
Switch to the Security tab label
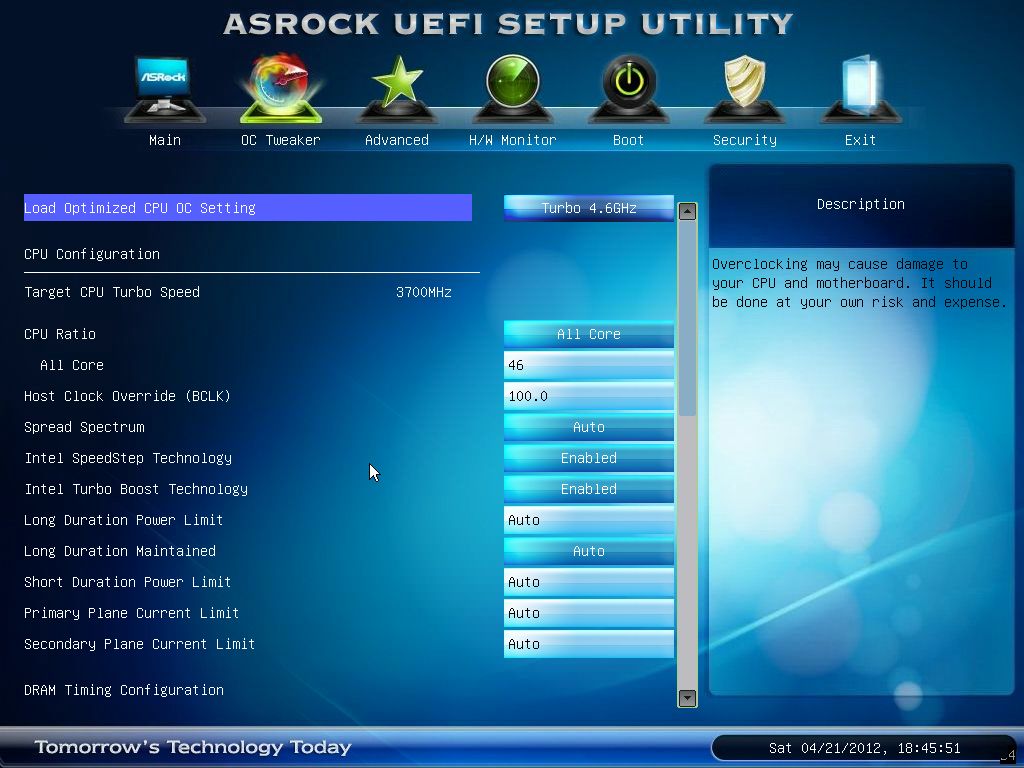coord(744,140)
